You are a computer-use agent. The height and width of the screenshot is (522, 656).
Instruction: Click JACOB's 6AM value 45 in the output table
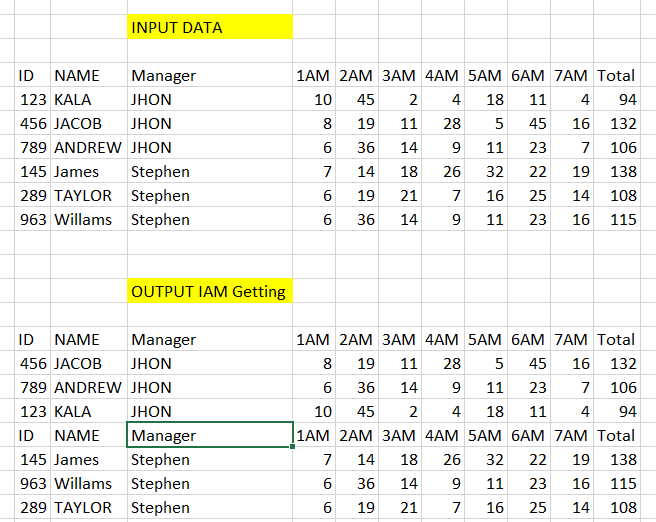(x=529, y=363)
